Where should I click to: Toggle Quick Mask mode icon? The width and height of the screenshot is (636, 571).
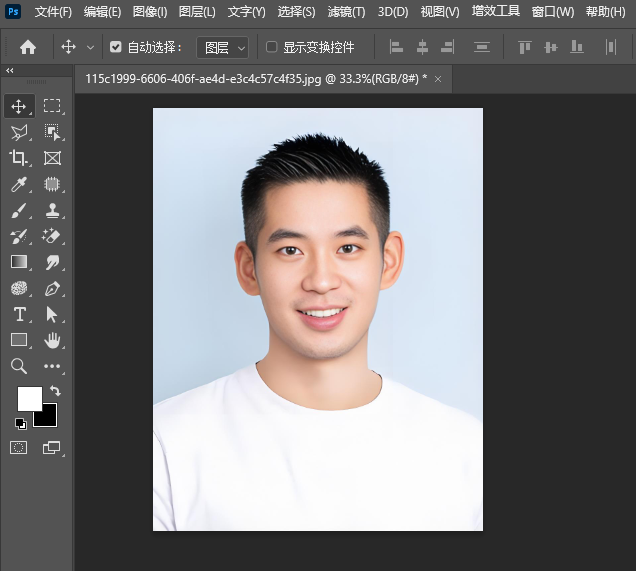click(19, 448)
